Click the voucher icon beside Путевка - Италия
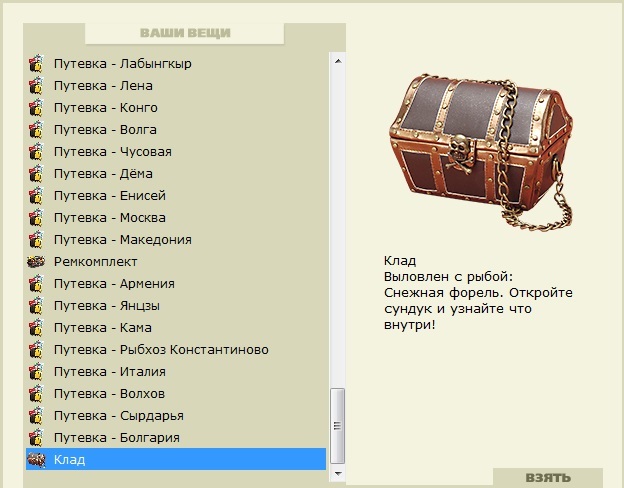This screenshot has height=488, width=624. pos(36,372)
